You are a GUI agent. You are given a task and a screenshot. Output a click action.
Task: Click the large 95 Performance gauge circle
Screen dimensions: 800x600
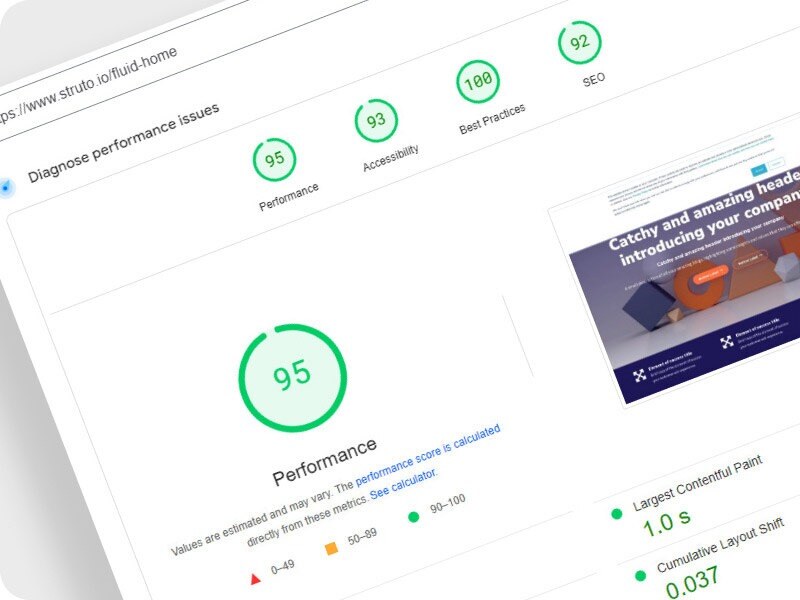coord(292,376)
